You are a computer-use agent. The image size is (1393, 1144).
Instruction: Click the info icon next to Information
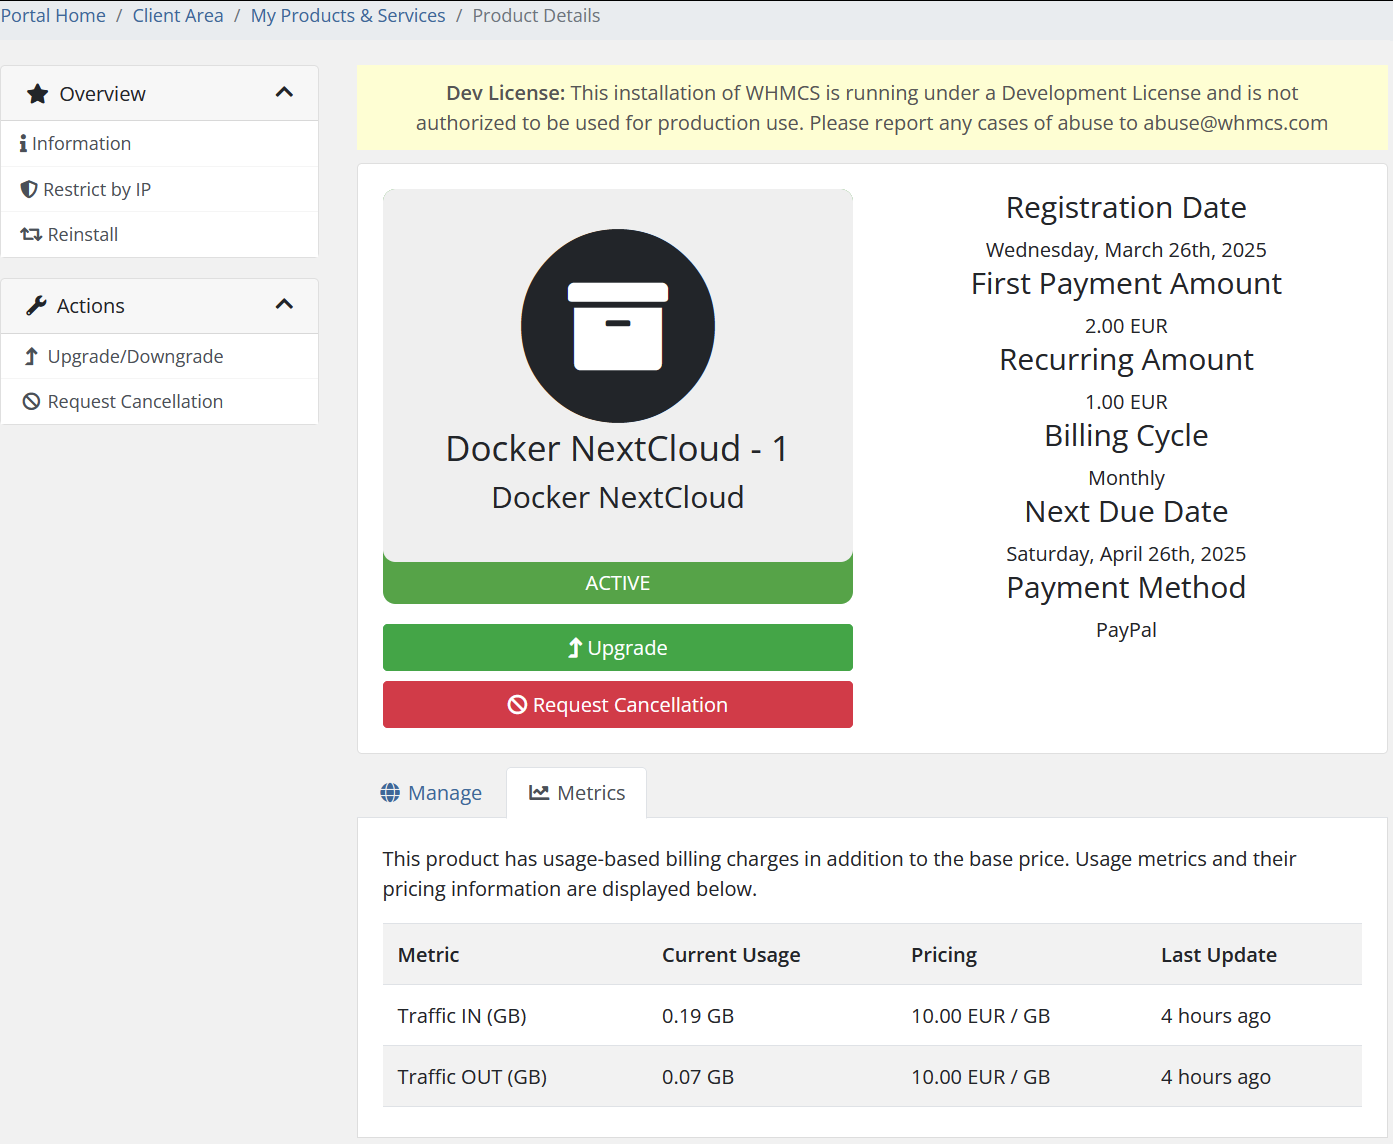click(23, 144)
